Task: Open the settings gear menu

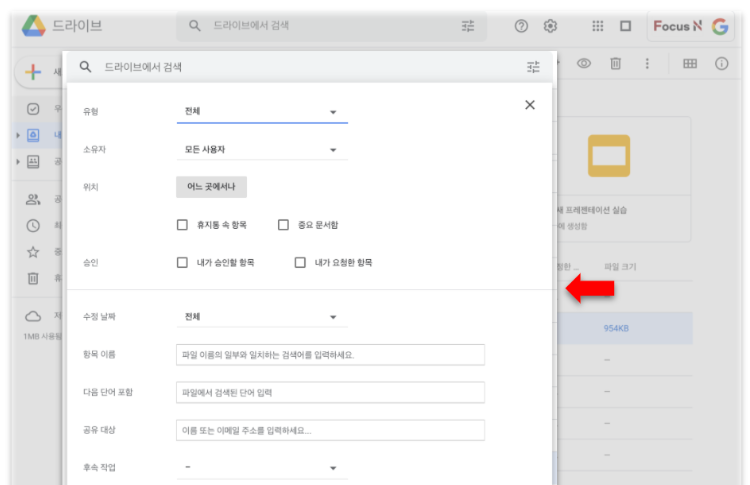Action: pyautogui.click(x=550, y=26)
